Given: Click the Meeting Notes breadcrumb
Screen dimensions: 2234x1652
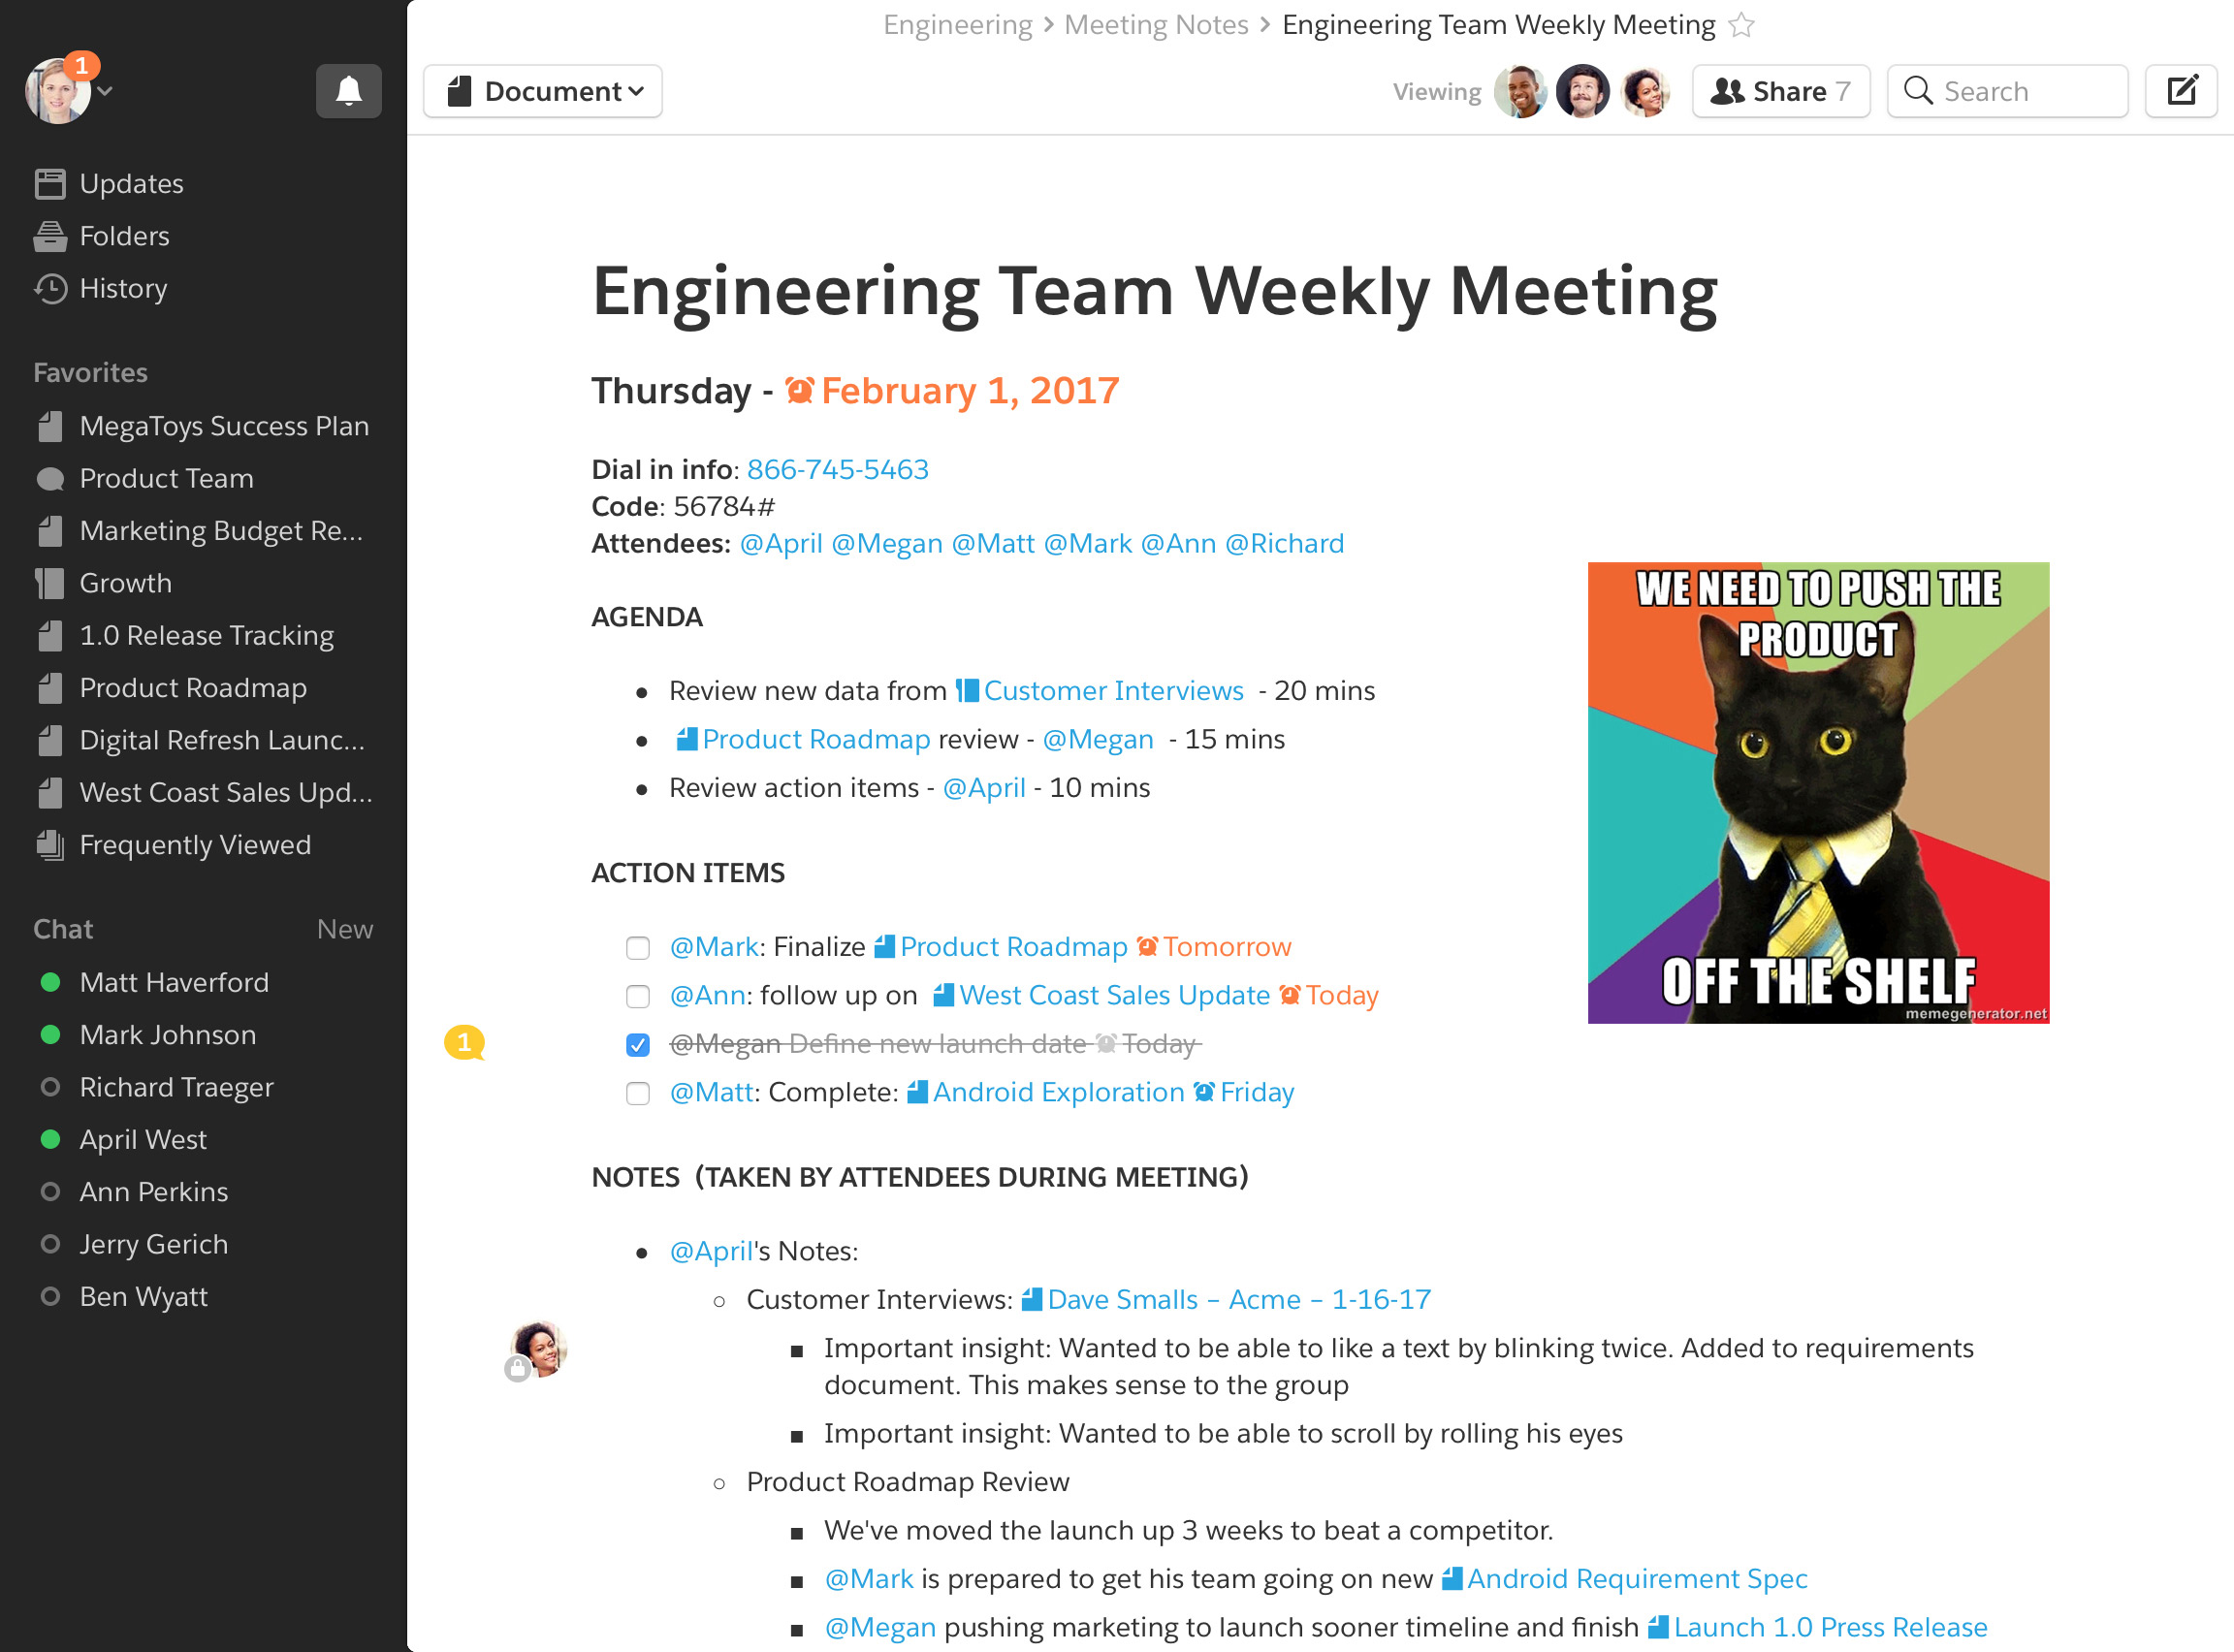Looking at the screenshot, I should (x=1156, y=25).
